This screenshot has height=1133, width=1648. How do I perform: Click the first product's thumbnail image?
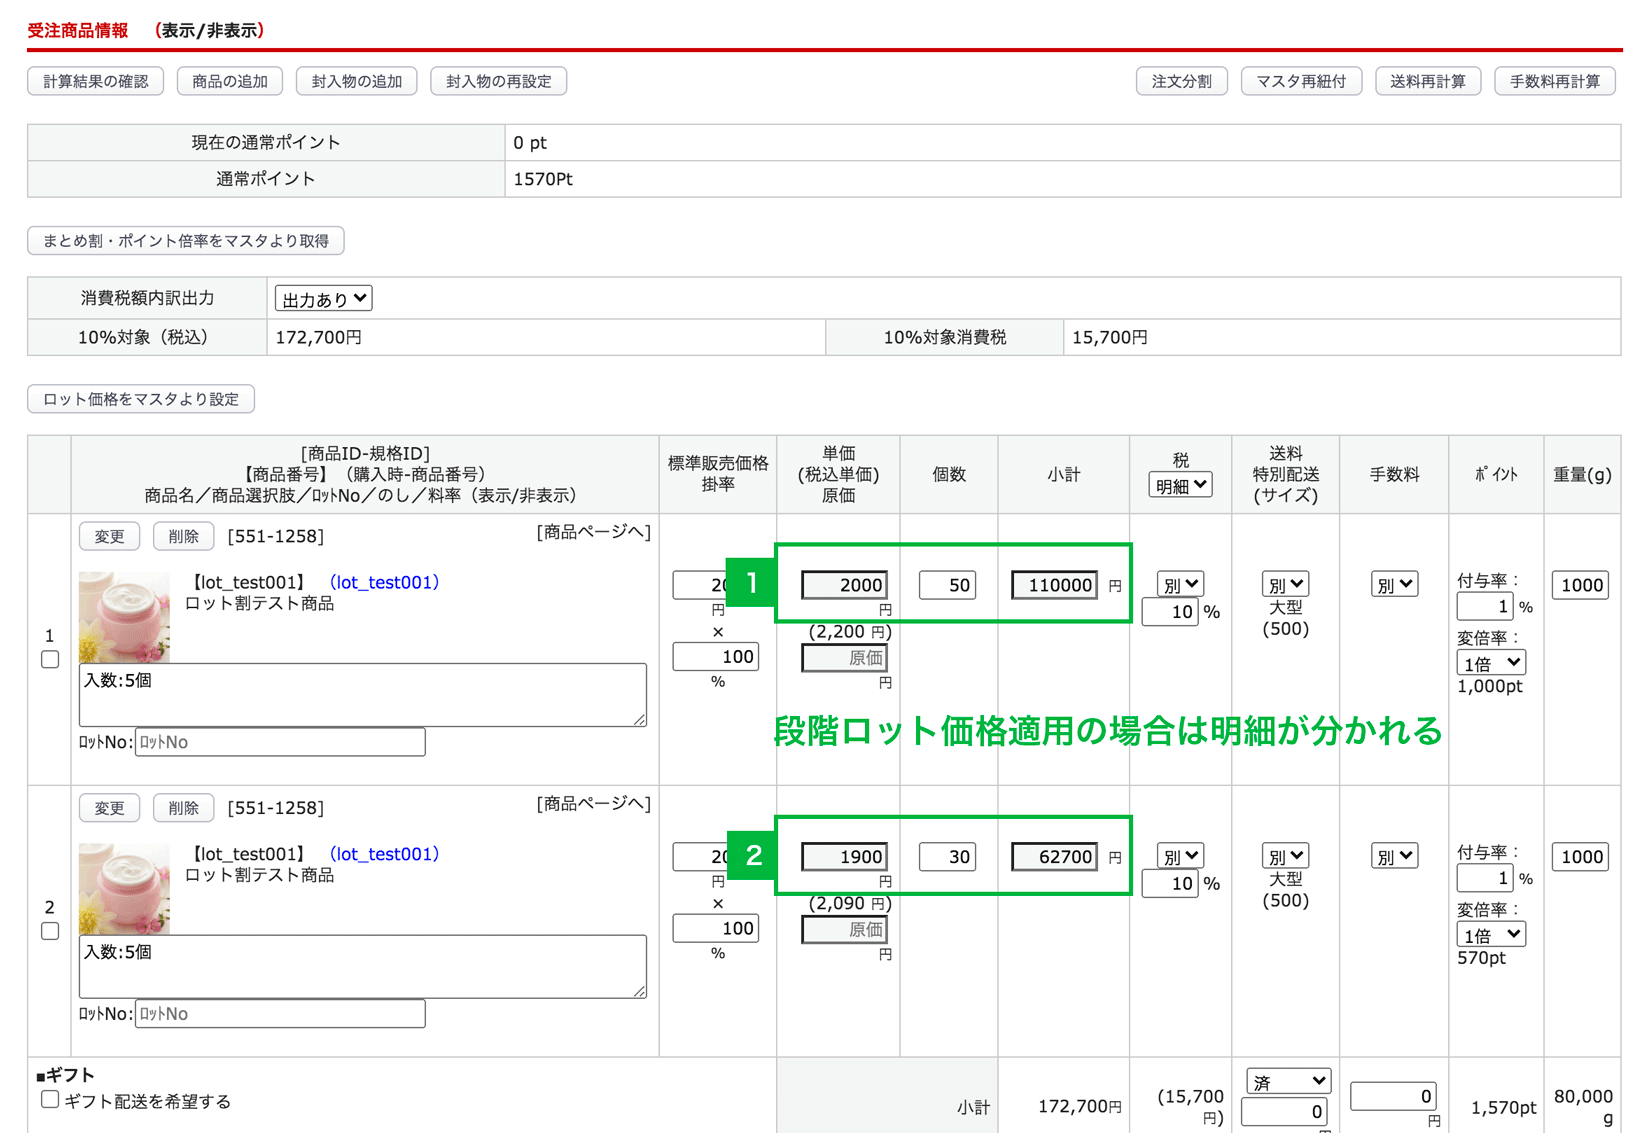pyautogui.click(x=124, y=617)
